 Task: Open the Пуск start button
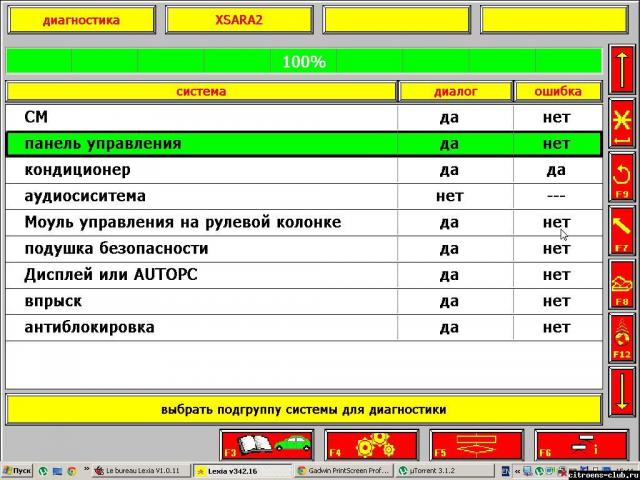click(x=17, y=471)
